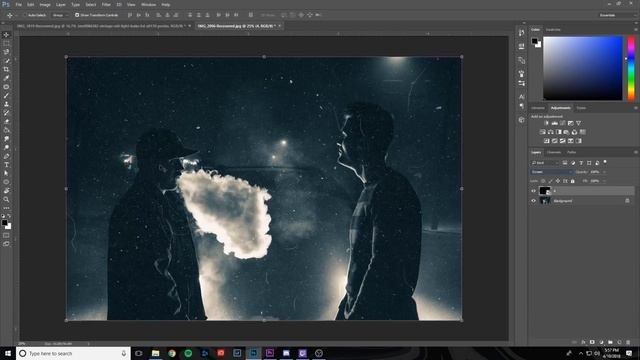The width and height of the screenshot is (640, 360).
Task: Add a Vibrance adjustment
Action: [x=578, y=123]
